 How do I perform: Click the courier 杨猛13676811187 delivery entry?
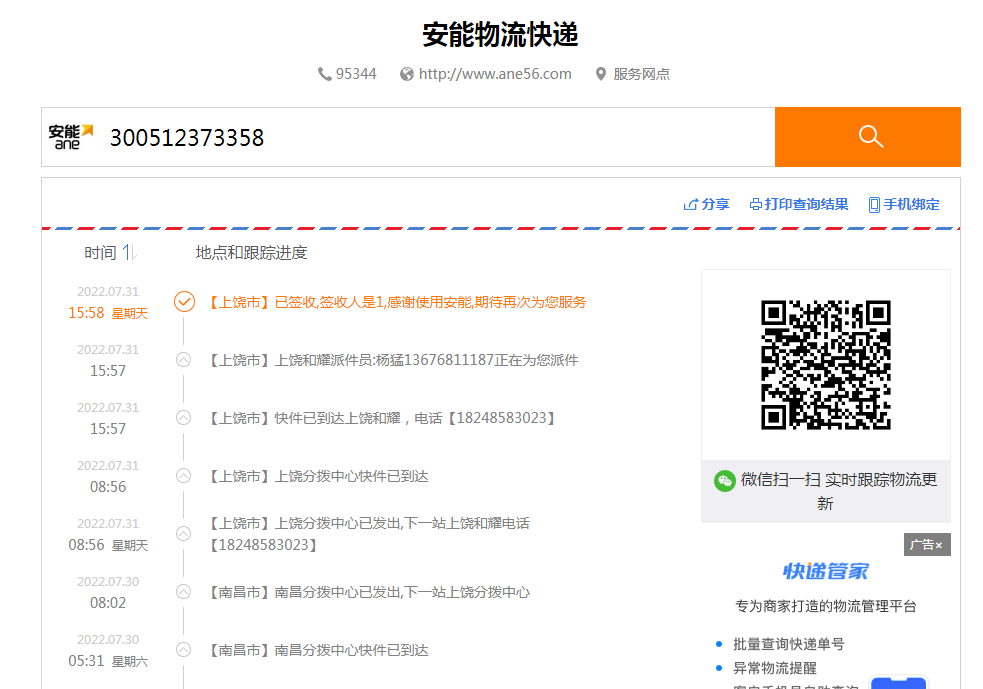click(x=393, y=360)
